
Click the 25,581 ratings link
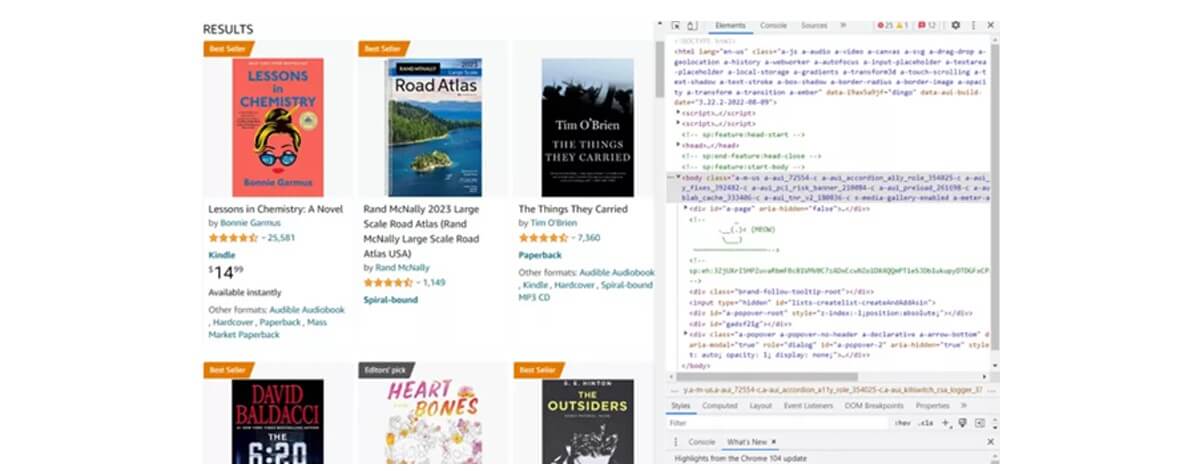pyautogui.click(x=283, y=239)
